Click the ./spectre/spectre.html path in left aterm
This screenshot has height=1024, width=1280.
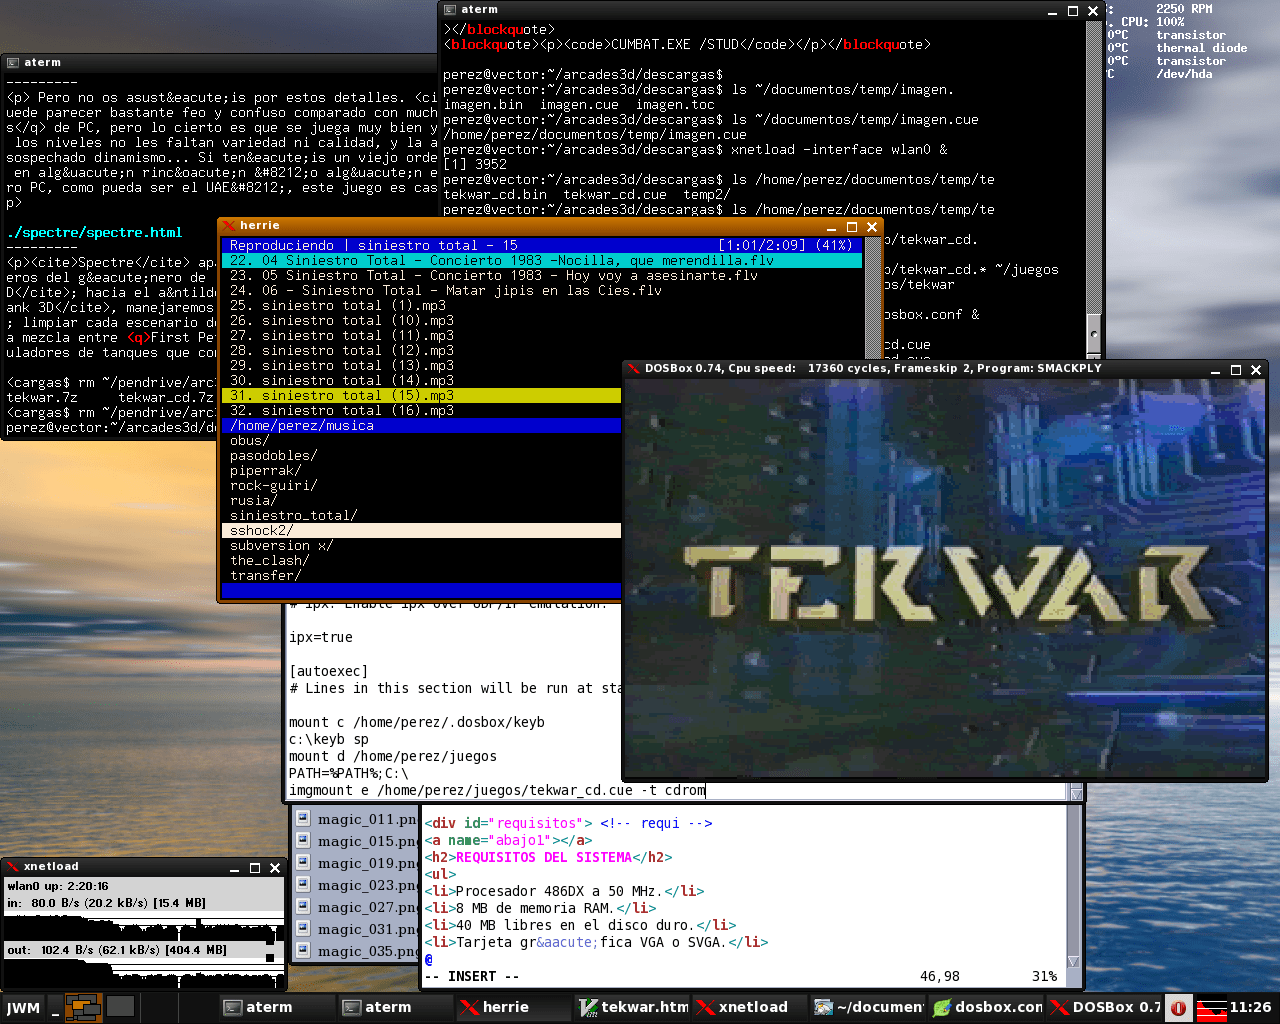coord(94,233)
